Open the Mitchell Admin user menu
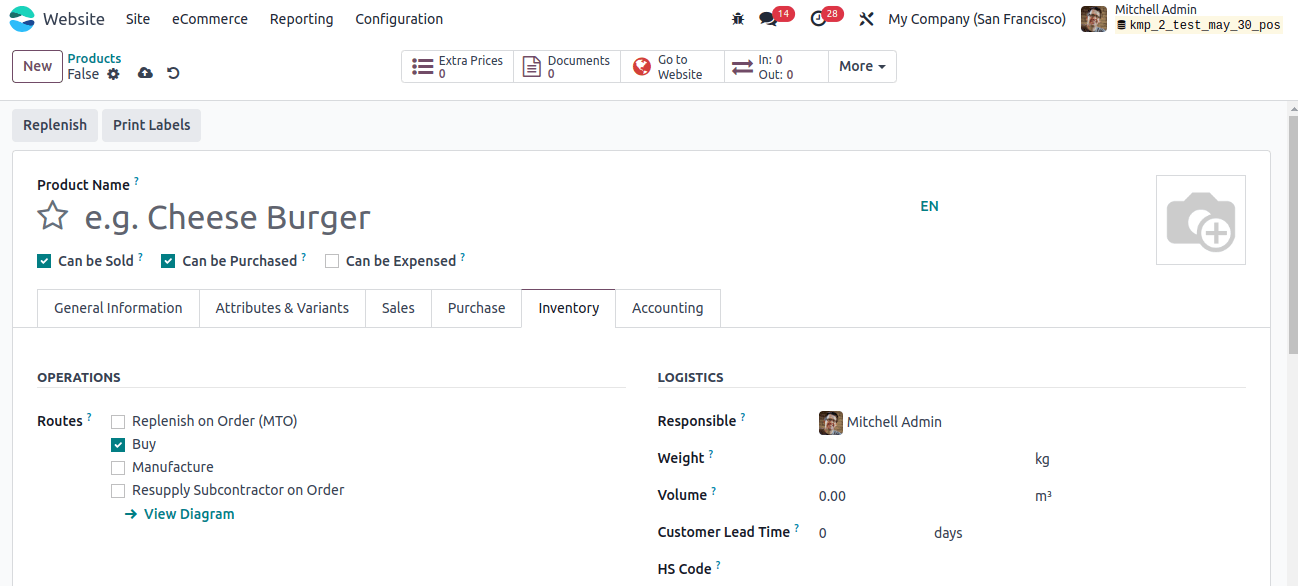This screenshot has height=586, width=1298. click(1182, 18)
